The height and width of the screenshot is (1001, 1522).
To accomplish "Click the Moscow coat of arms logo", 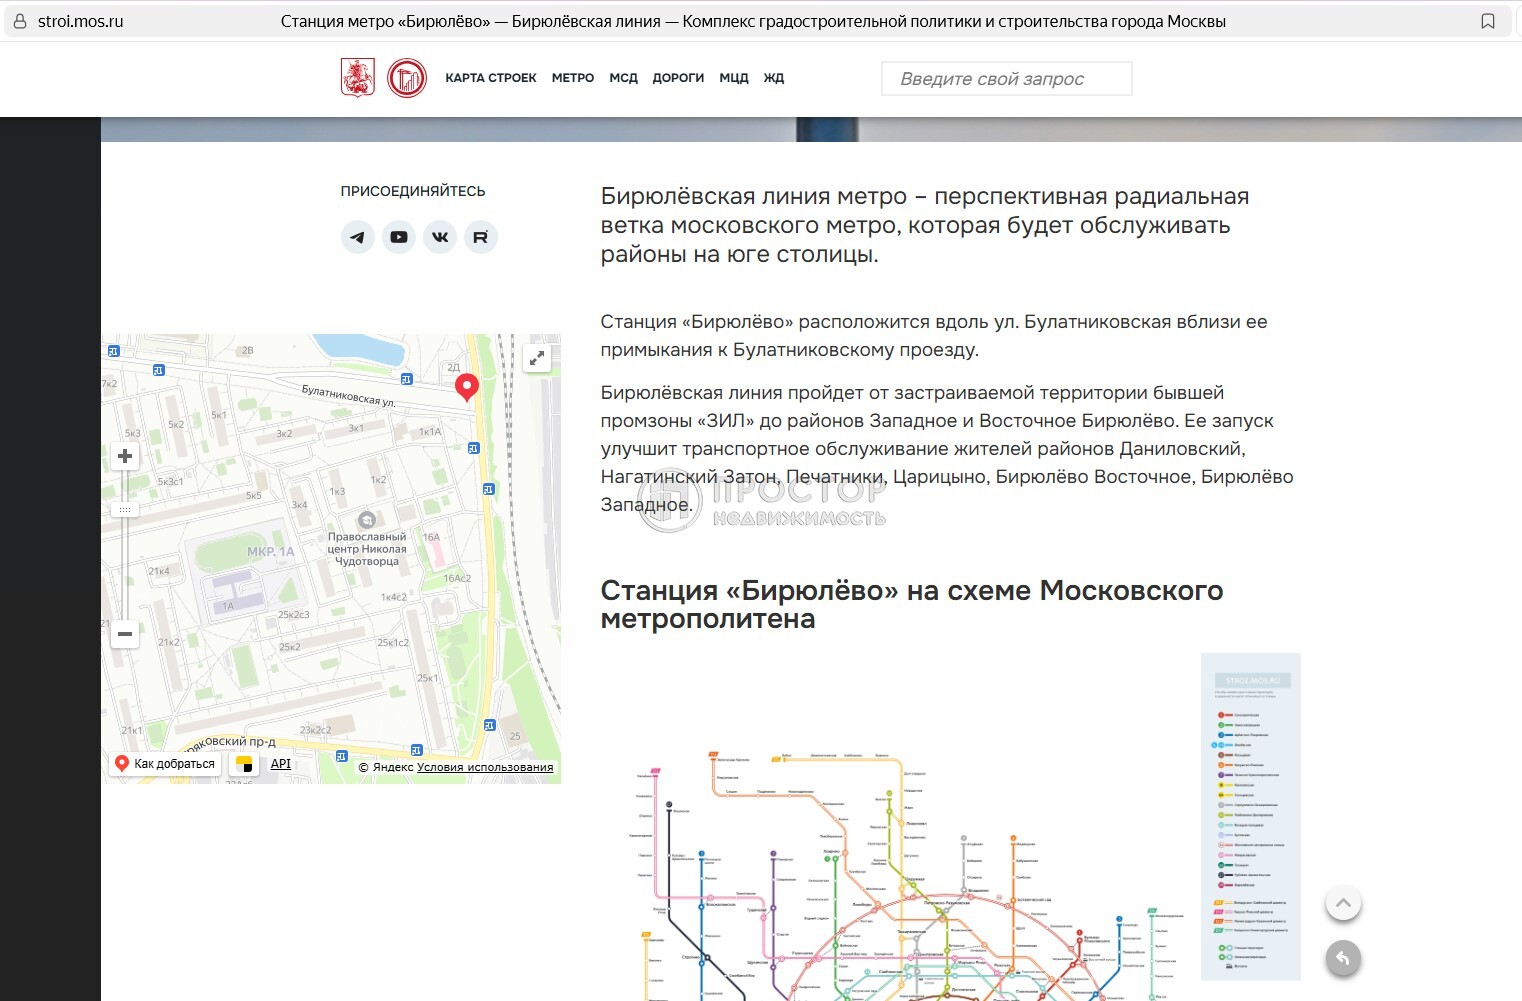I will click(358, 78).
